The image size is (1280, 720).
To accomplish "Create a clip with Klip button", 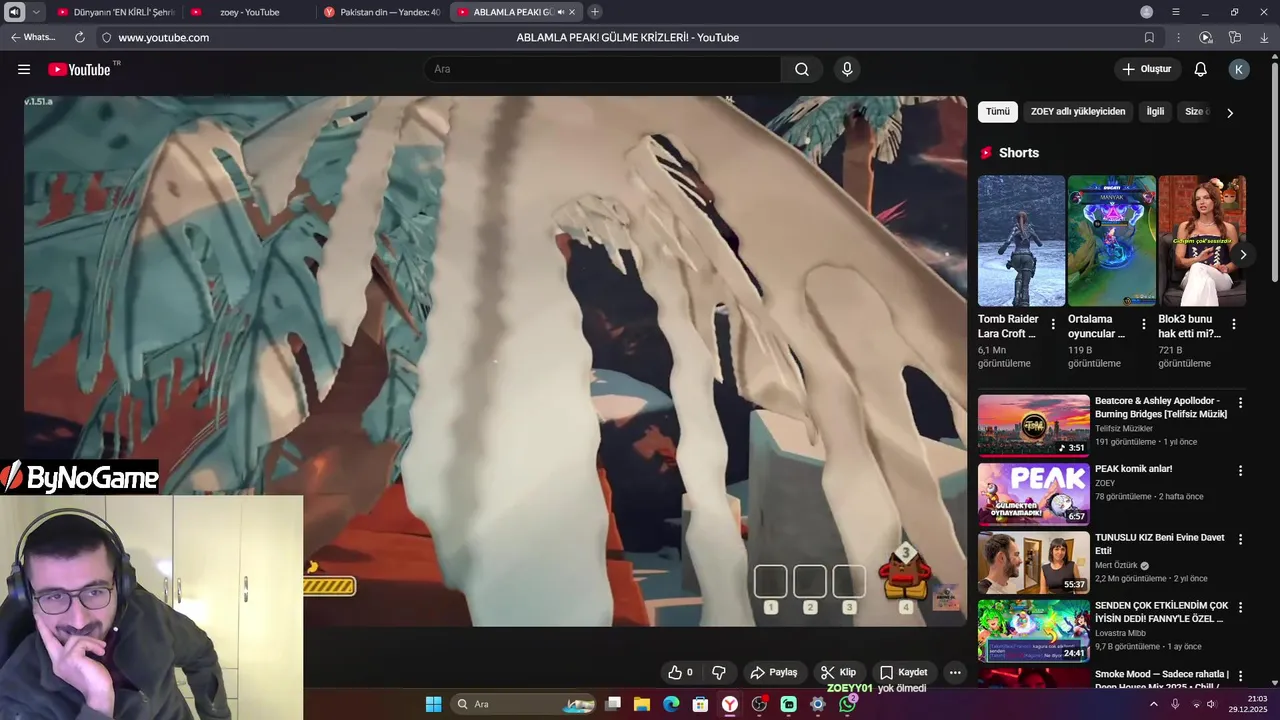I will tap(838, 672).
